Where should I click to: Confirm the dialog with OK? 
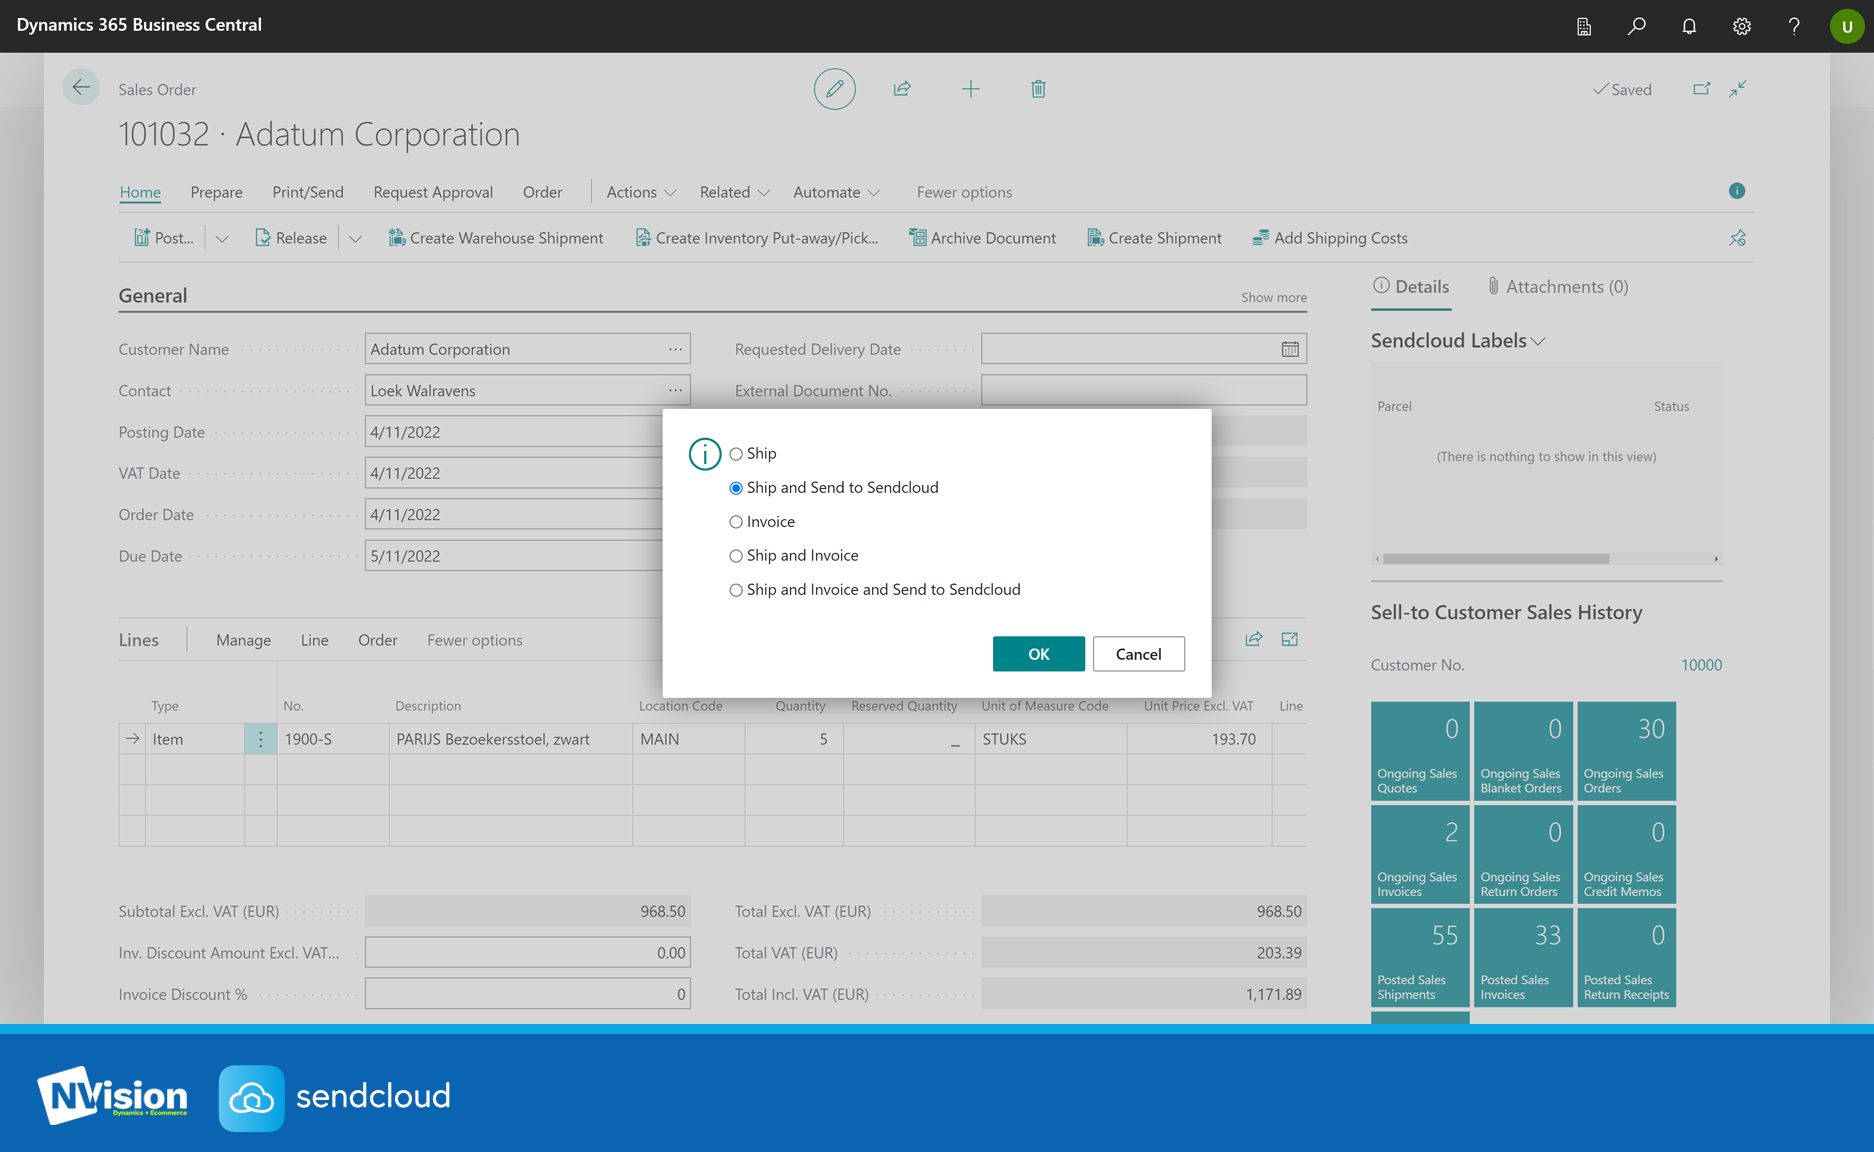pyautogui.click(x=1038, y=654)
